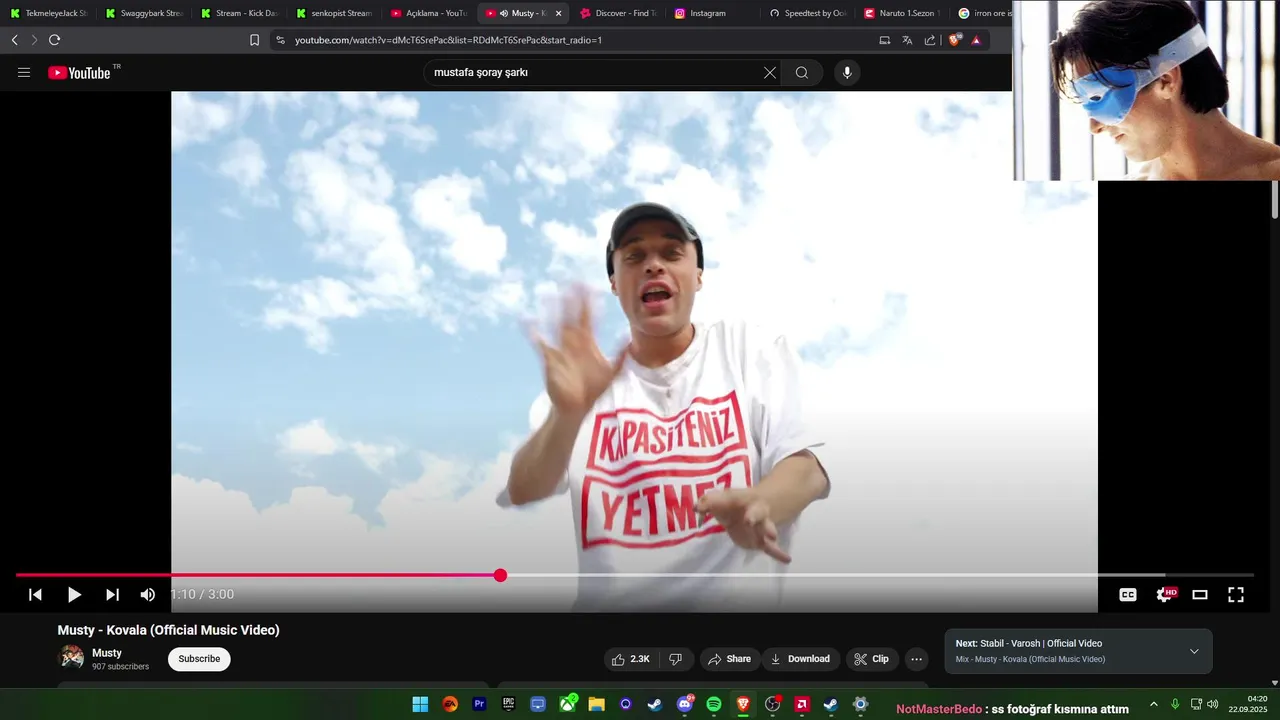Switch to Açıklama - YouTube tab
This screenshot has width=1280, height=720.
428,13
